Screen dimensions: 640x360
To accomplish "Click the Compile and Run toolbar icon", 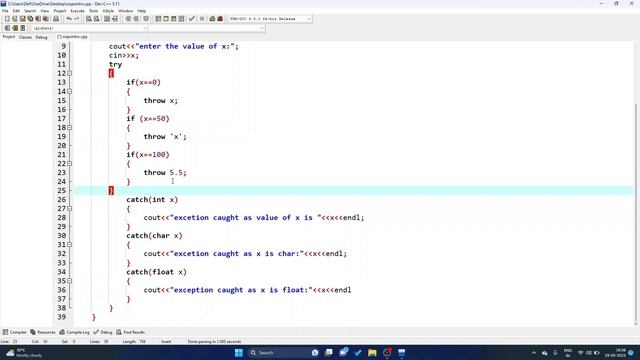I will coord(173,19).
